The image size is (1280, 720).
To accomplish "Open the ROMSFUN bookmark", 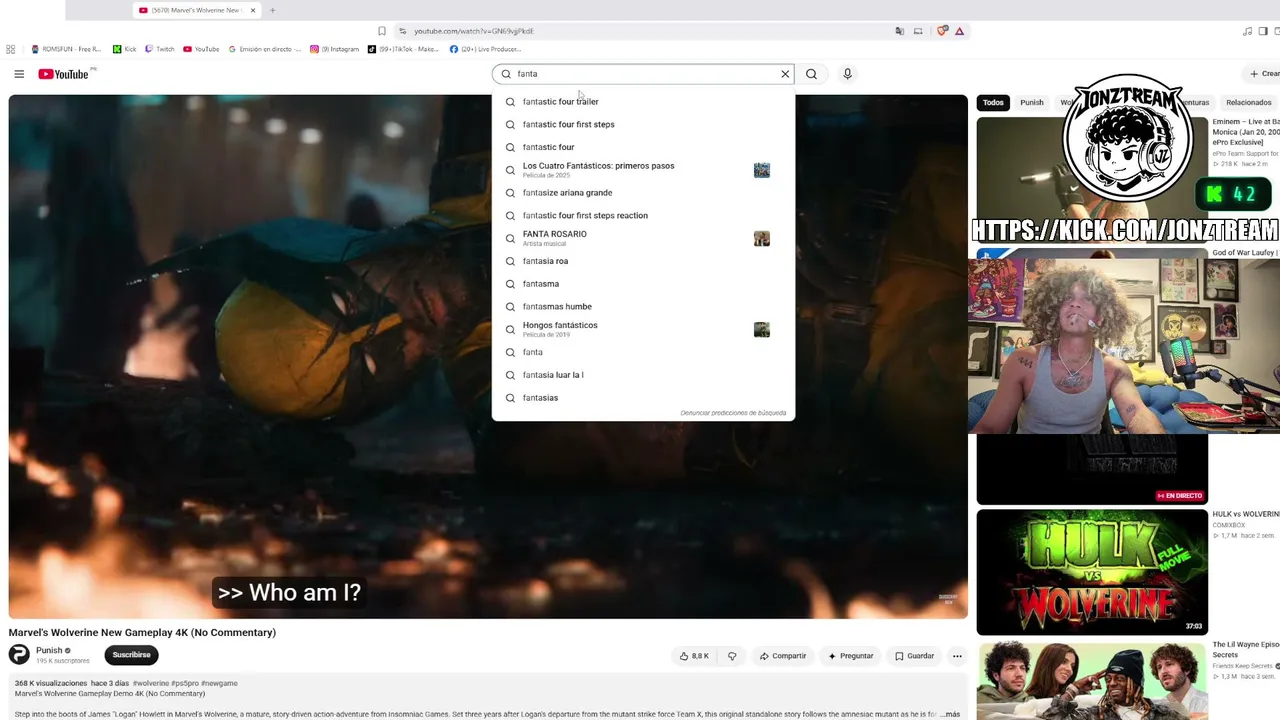I will coord(67,49).
